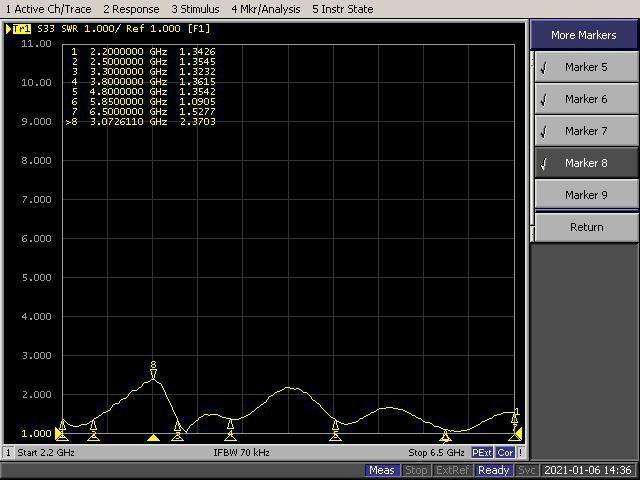640x480 pixels.
Task: Disable Marker 7
Action: pyautogui.click(x=585, y=131)
